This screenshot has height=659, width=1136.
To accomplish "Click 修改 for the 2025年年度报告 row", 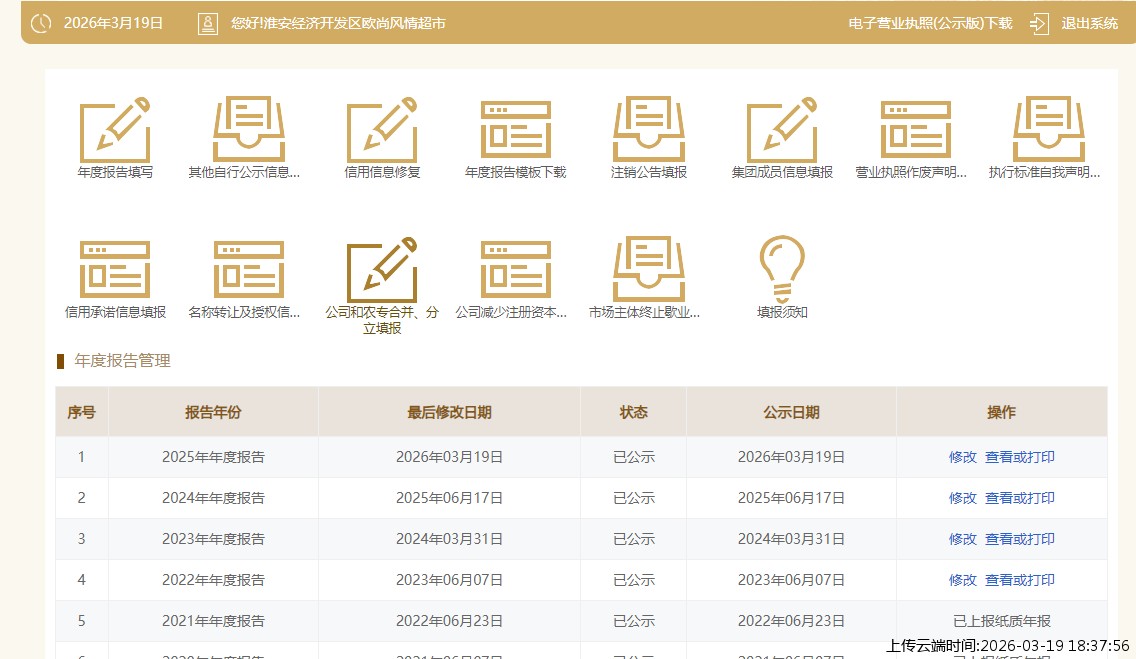I will pos(962,457).
